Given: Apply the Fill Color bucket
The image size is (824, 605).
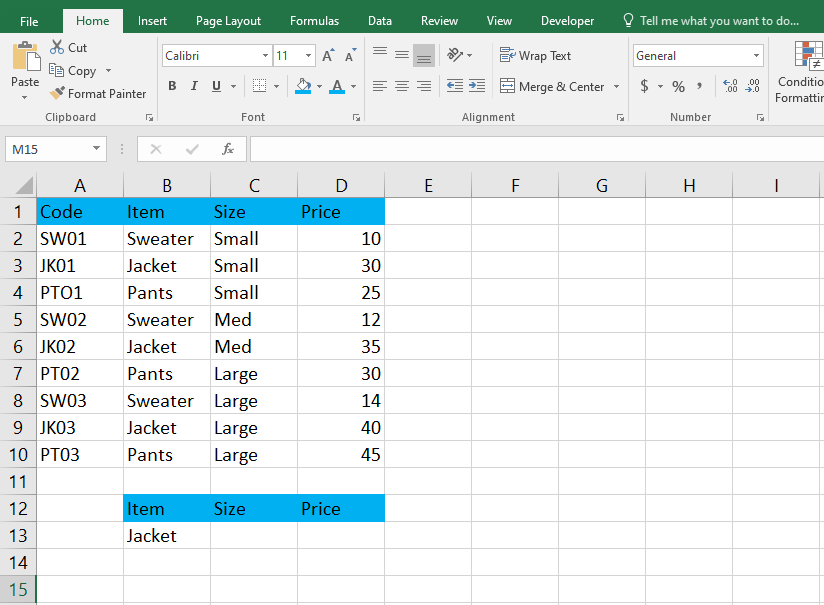Looking at the screenshot, I should click(x=303, y=86).
